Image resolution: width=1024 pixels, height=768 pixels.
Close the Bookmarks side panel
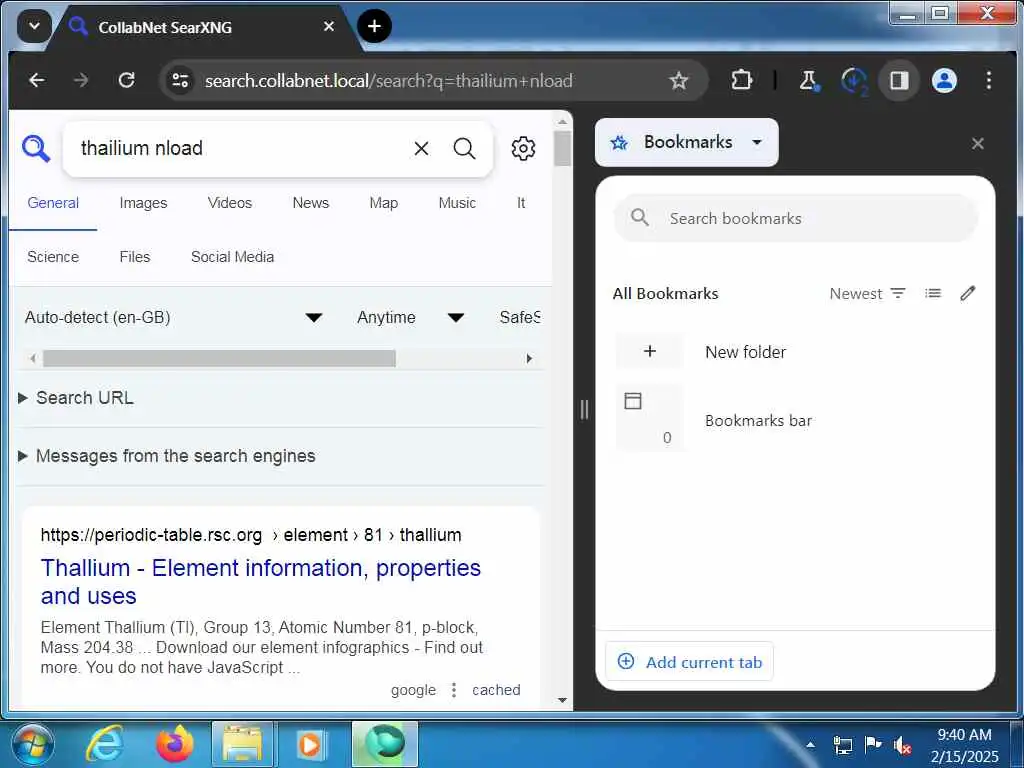pos(978,143)
